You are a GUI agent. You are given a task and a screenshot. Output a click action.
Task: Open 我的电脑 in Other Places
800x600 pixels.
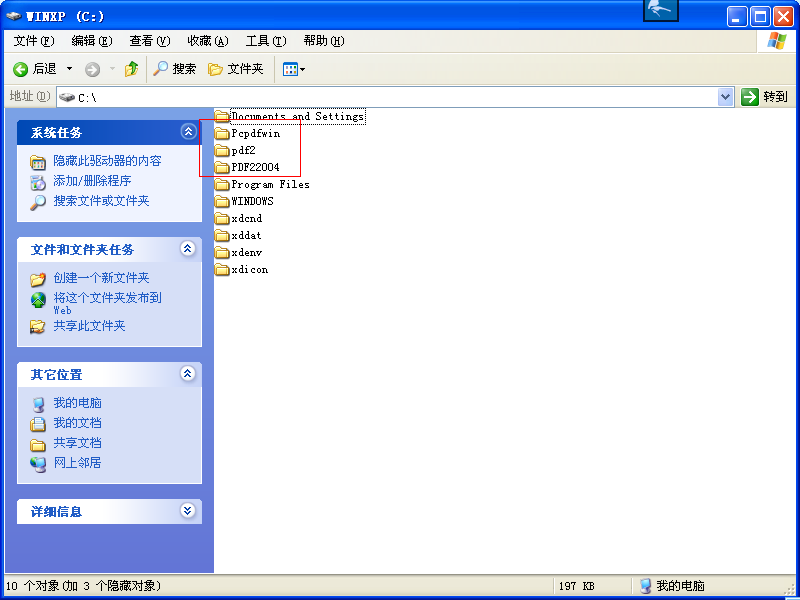(x=78, y=403)
